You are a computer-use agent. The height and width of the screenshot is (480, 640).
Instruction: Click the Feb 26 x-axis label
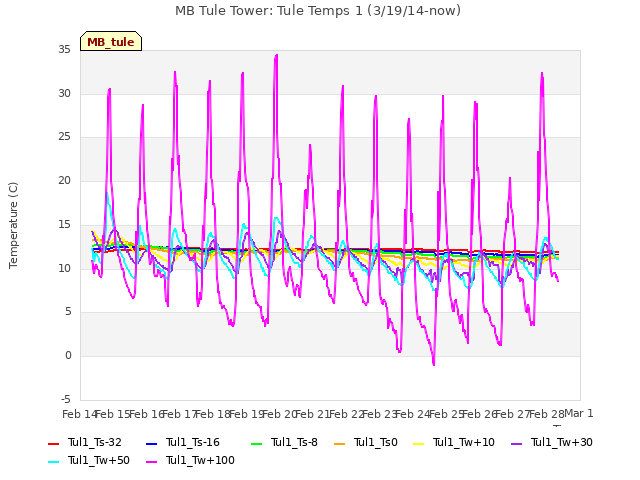pyautogui.click(x=480, y=414)
